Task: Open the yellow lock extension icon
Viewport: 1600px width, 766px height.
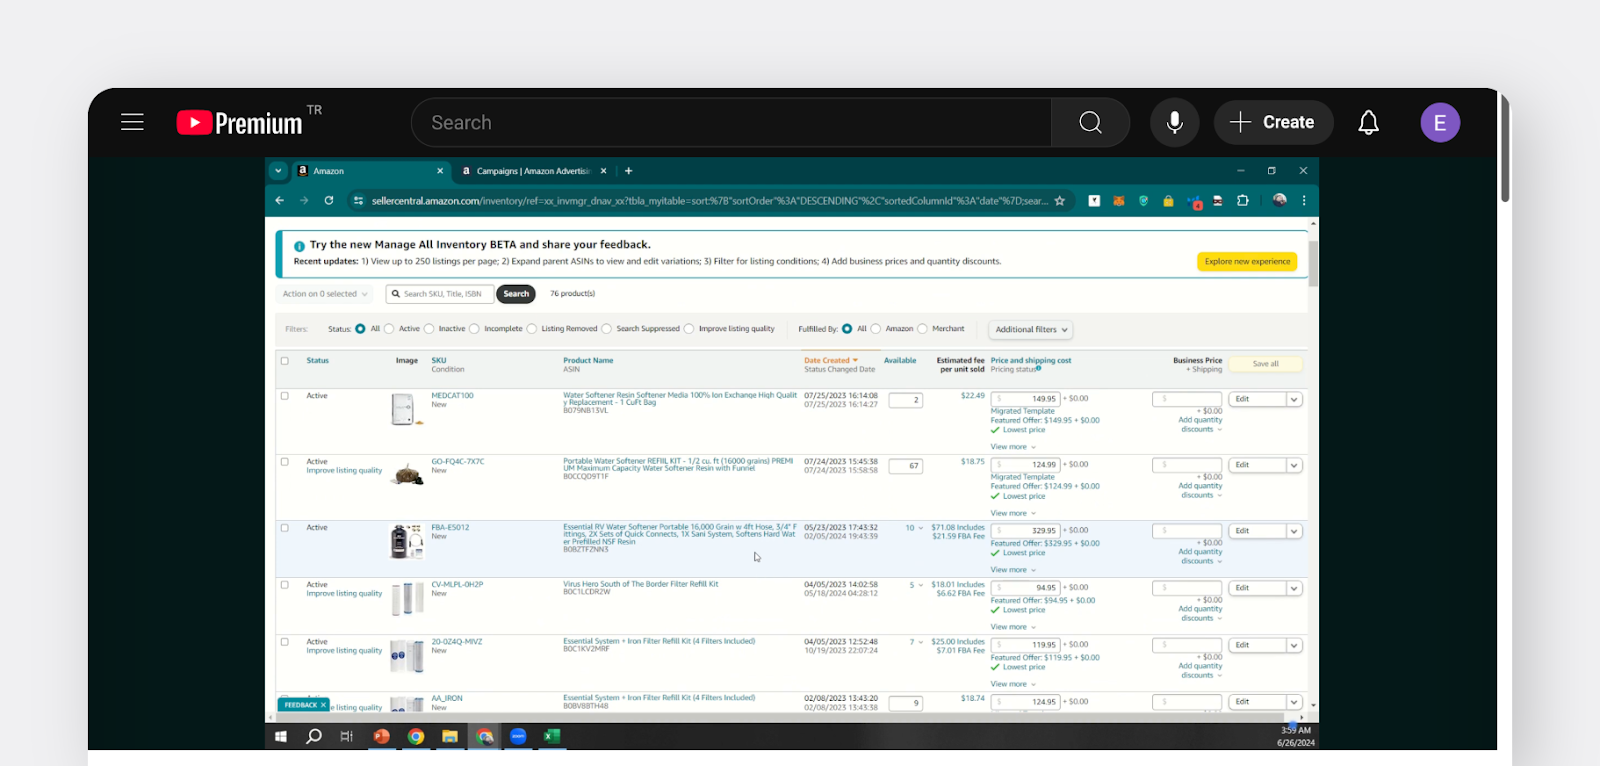Action: pyautogui.click(x=1168, y=201)
